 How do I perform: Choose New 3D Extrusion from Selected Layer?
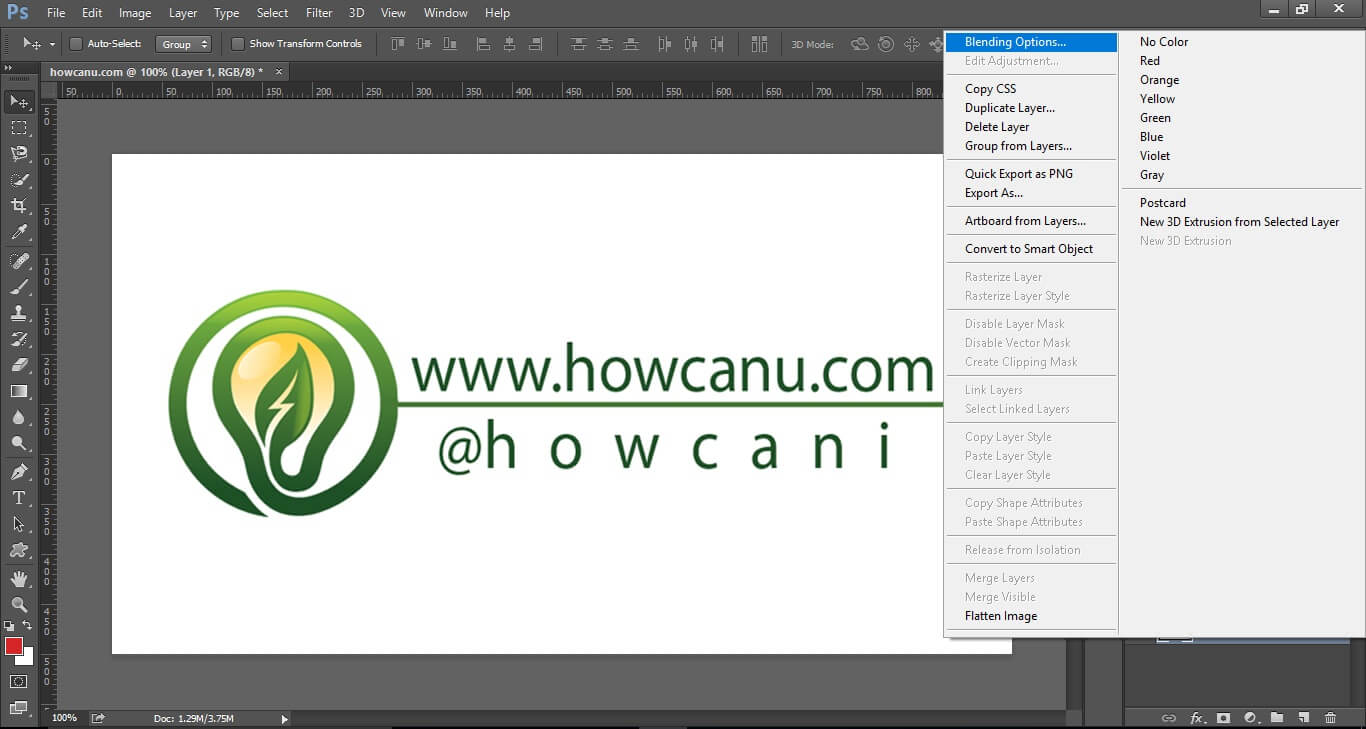[1242, 222]
